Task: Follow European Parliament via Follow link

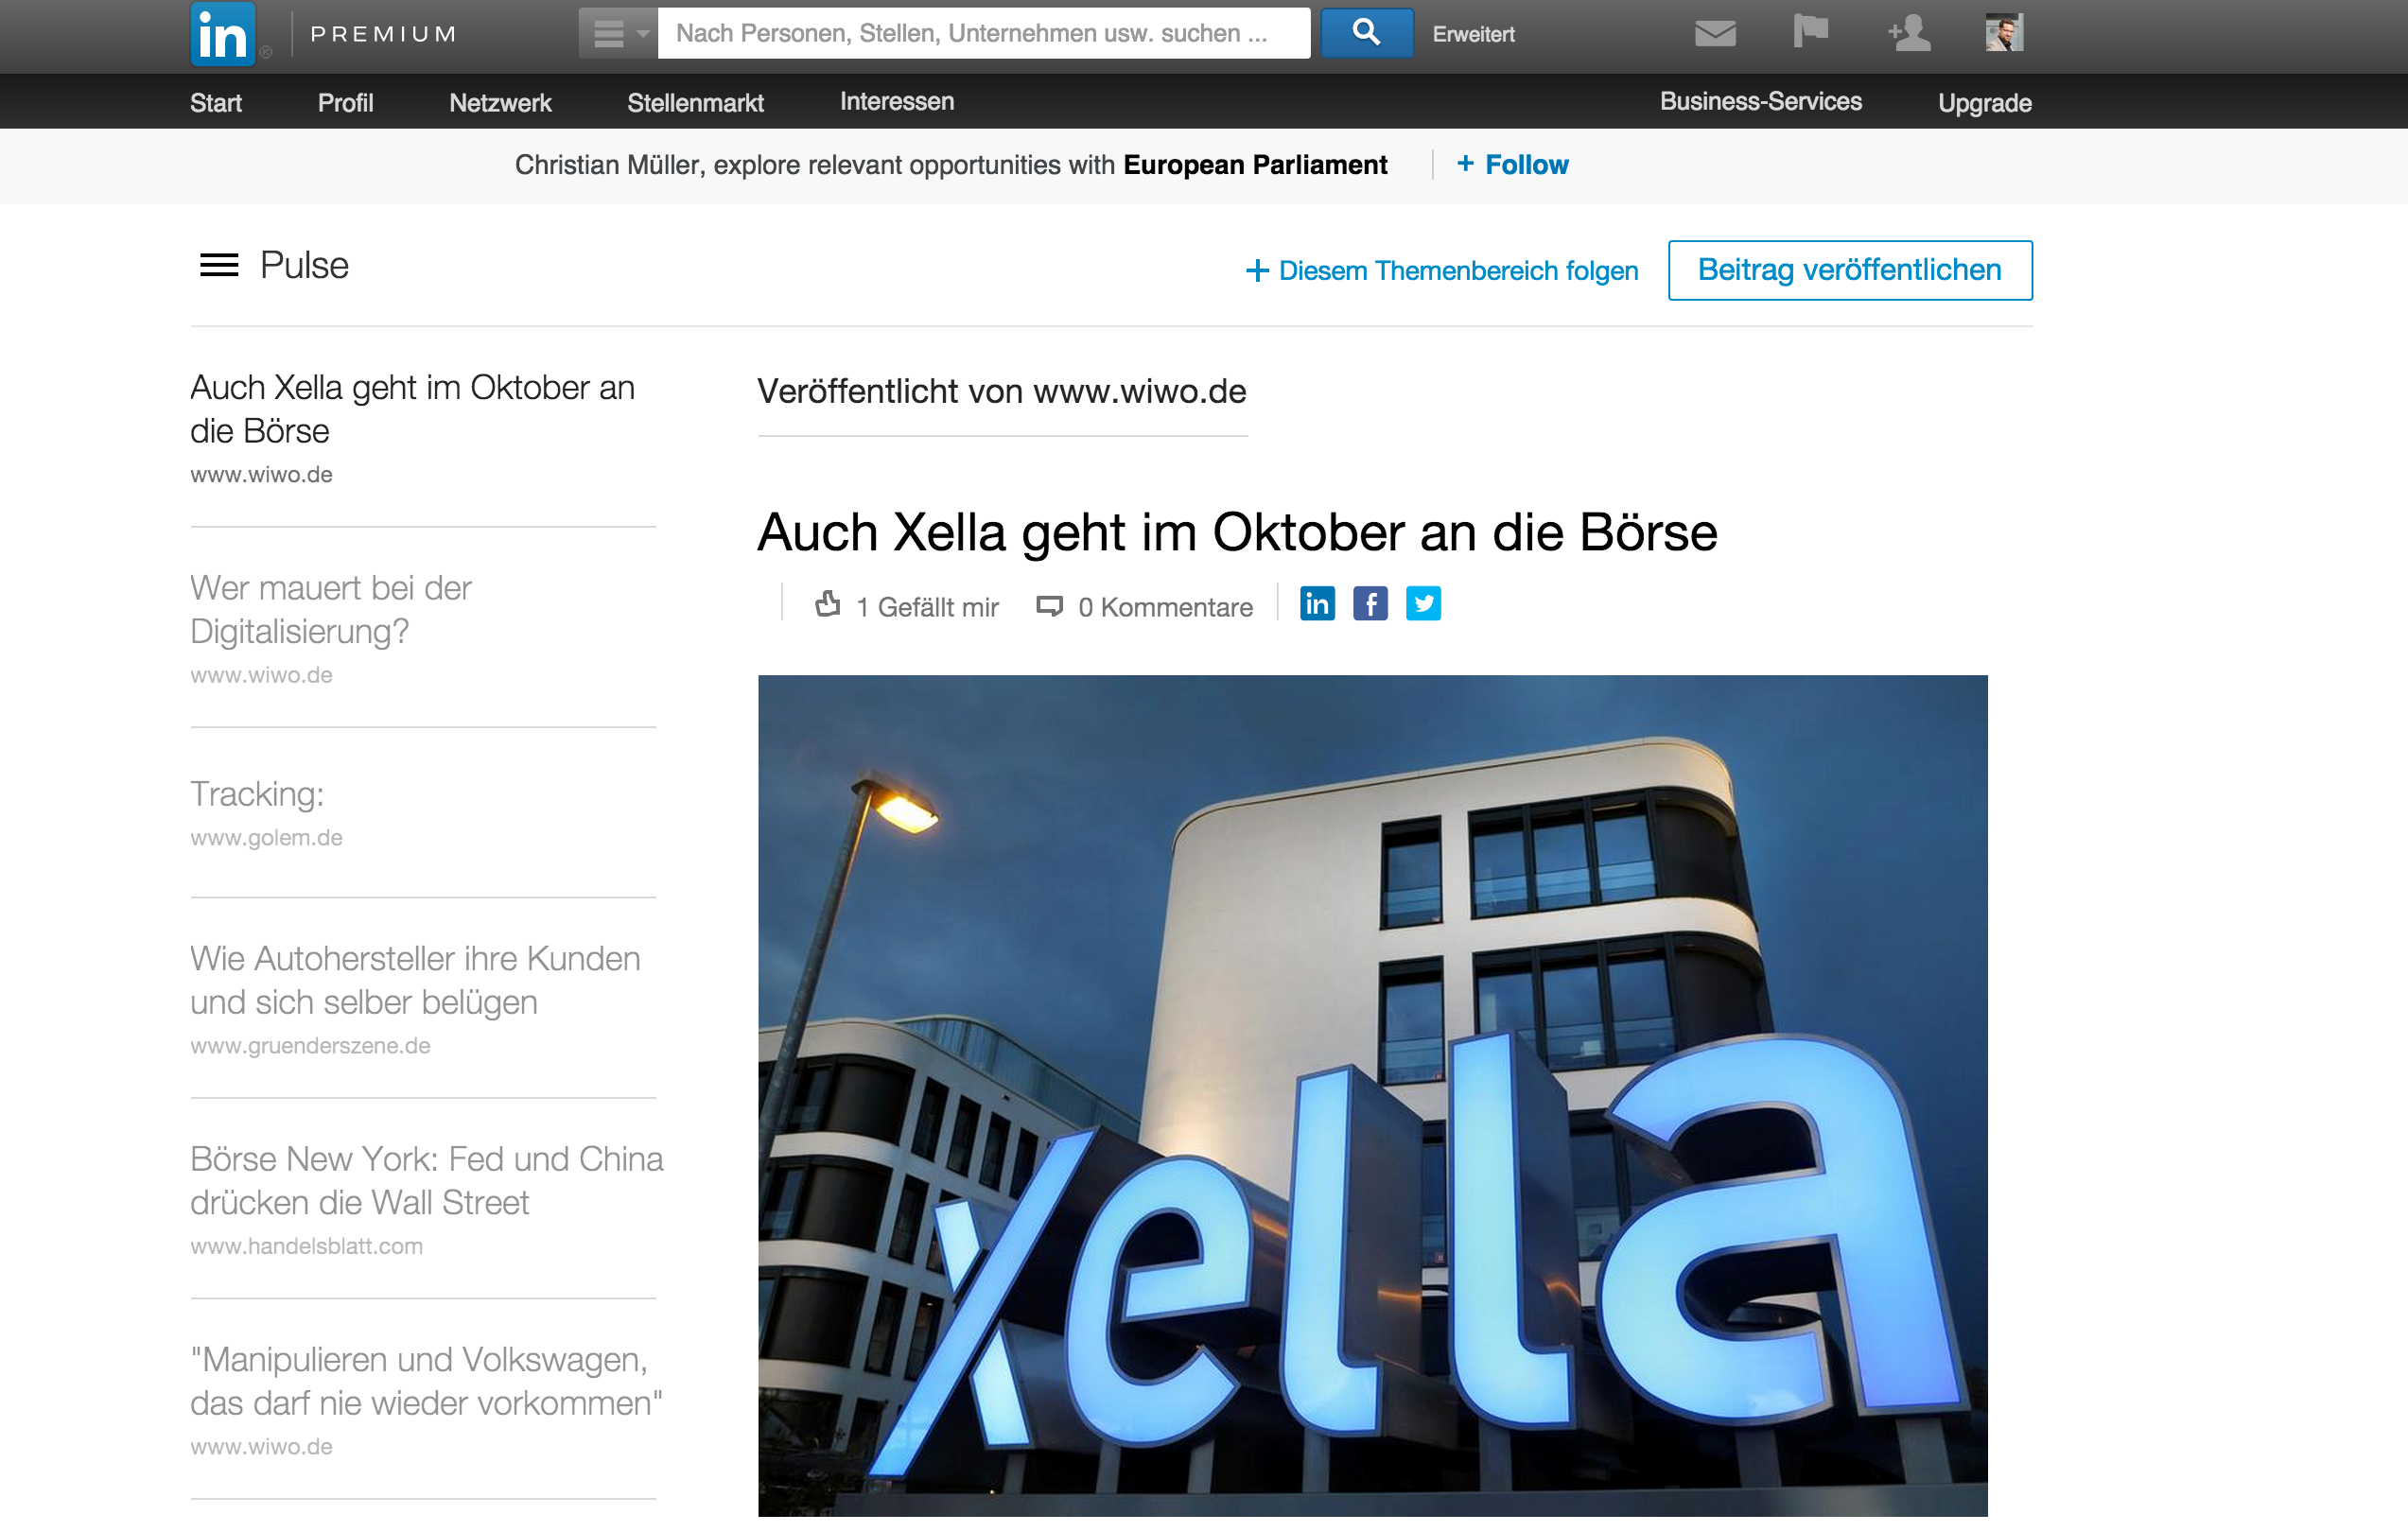Action: tap(1513, 165)
